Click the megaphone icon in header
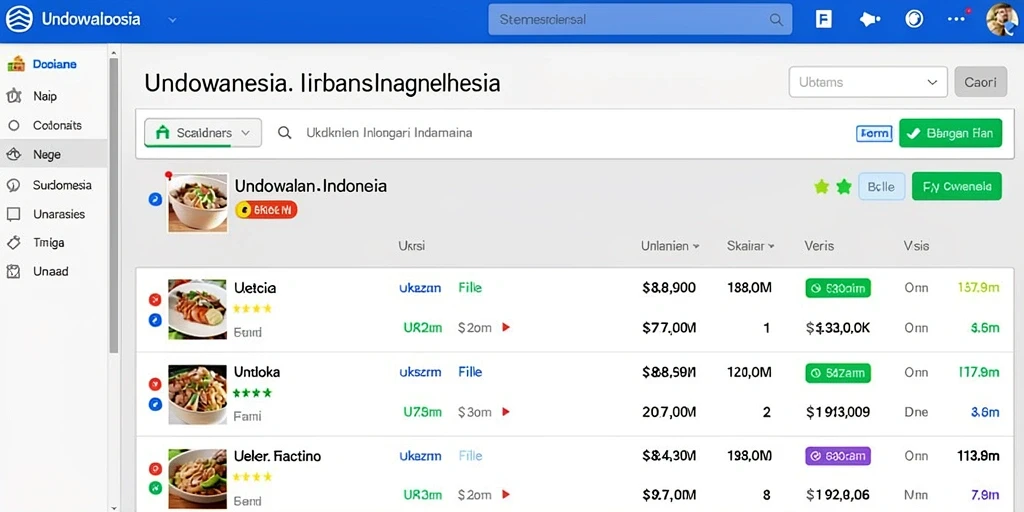 869,19
